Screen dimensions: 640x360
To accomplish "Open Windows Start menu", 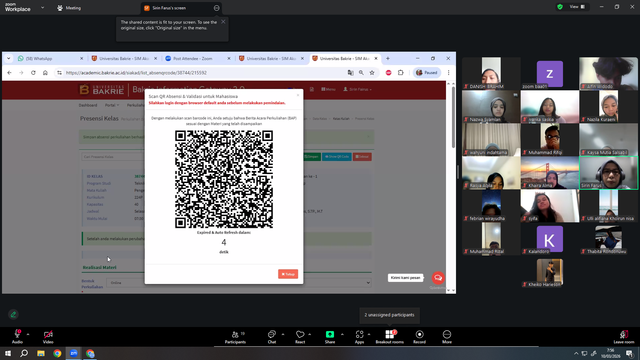I will click(8, 353).
